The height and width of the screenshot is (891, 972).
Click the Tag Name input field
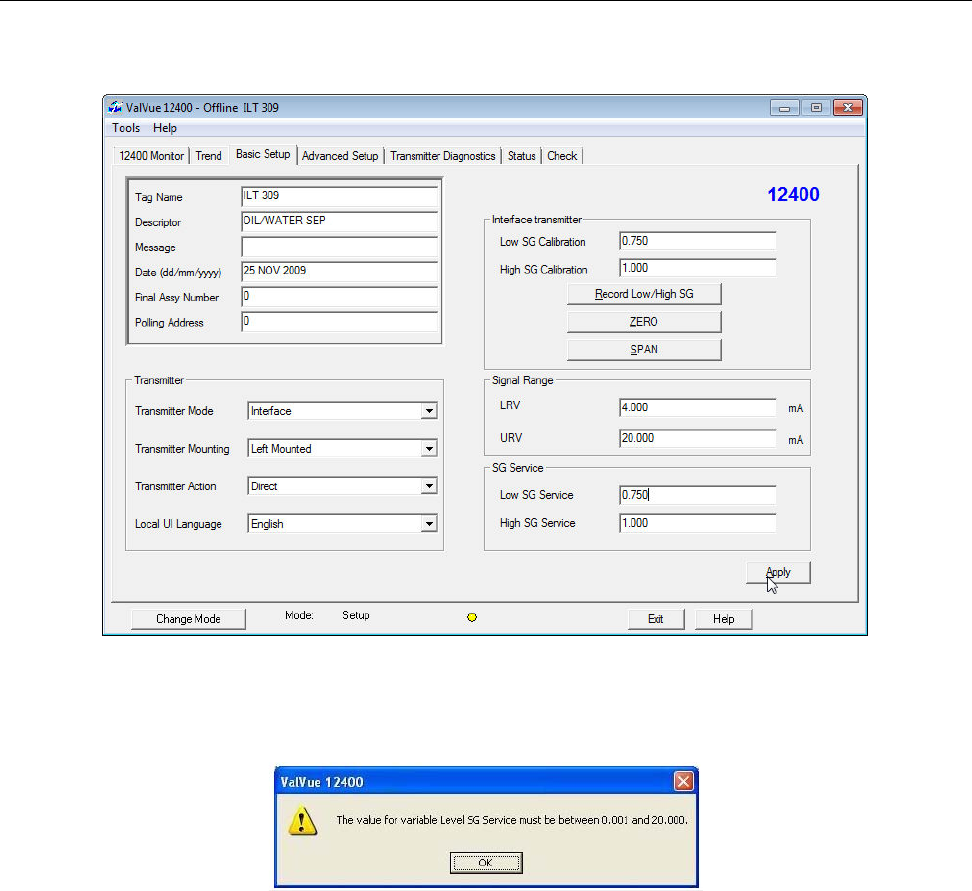(x=340, y=196)
